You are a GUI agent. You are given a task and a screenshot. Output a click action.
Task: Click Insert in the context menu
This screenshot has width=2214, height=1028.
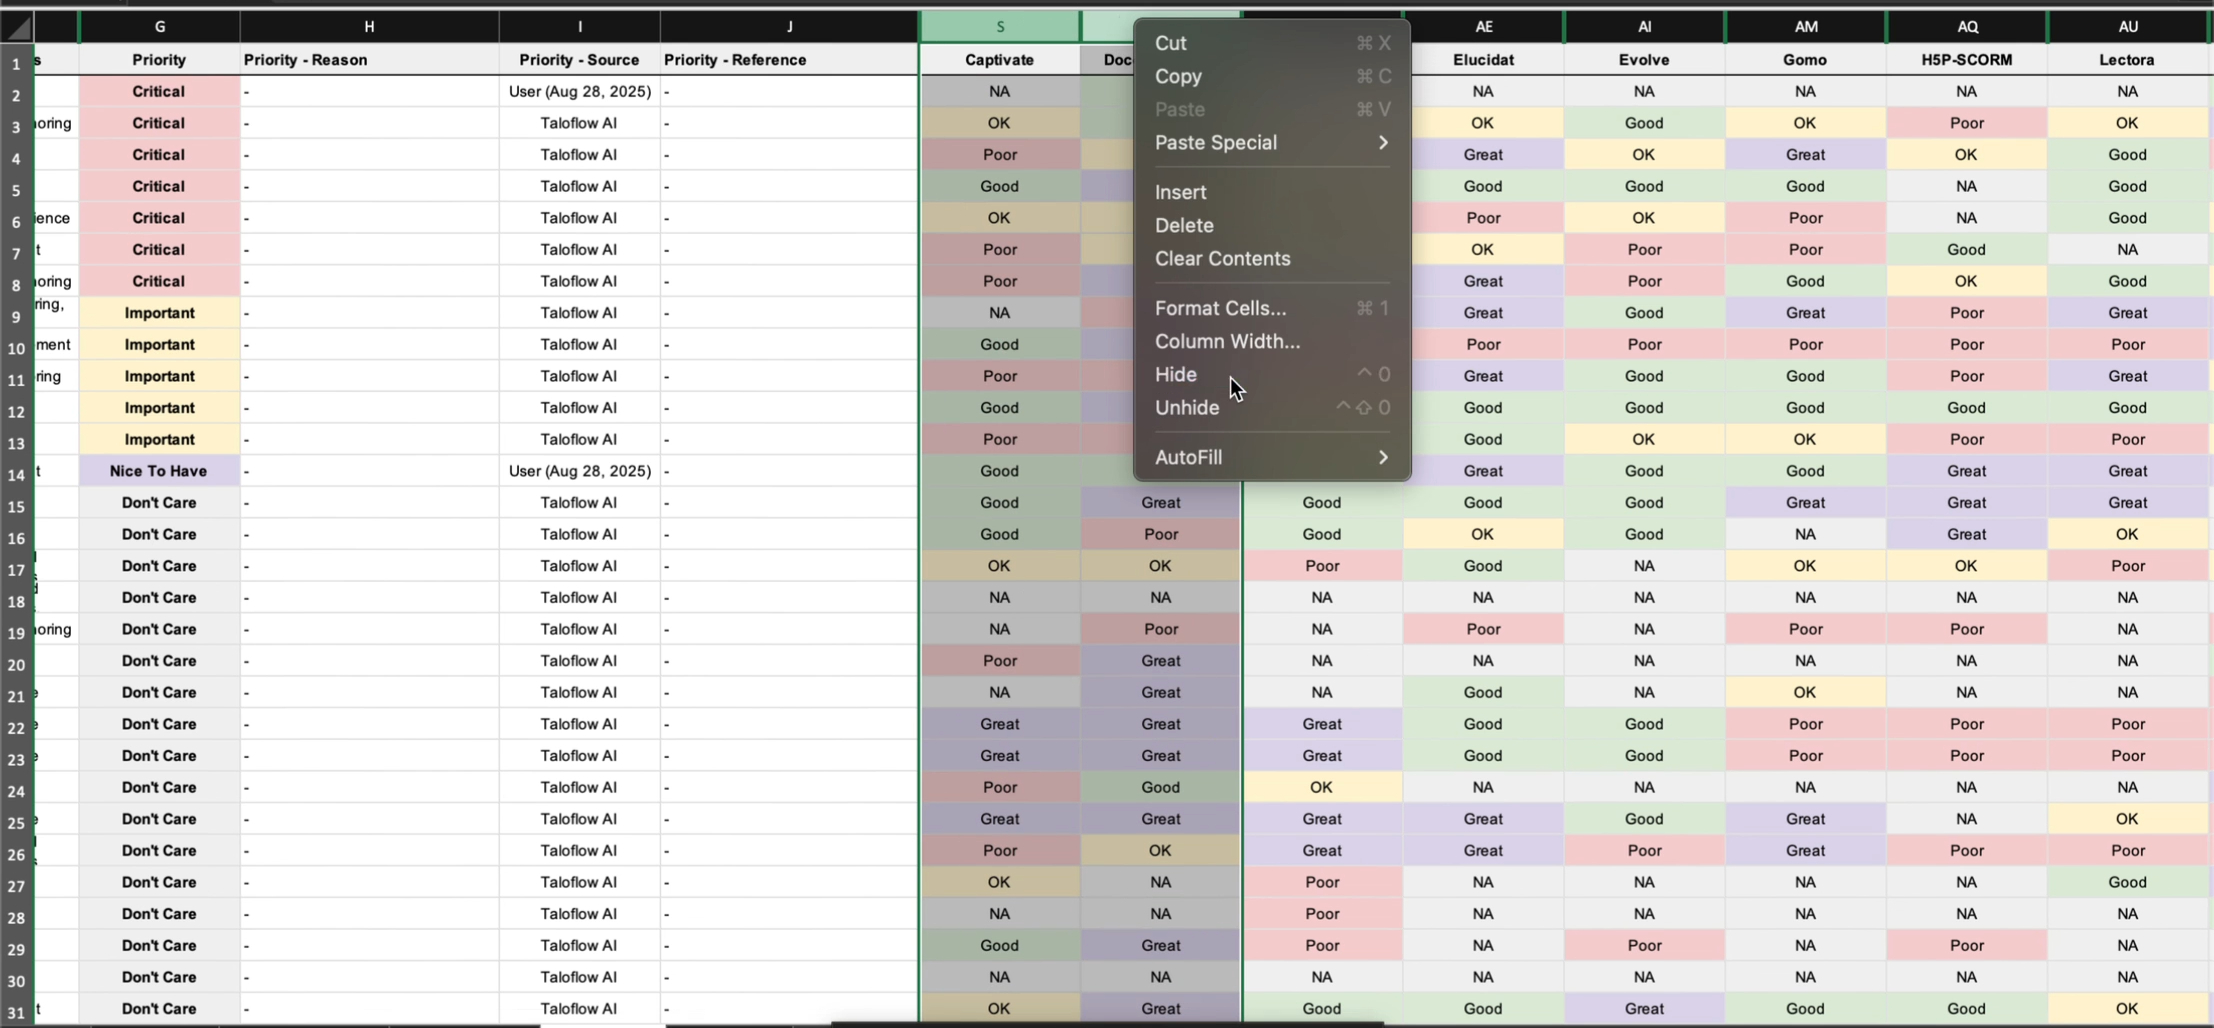coord(1180,192)
